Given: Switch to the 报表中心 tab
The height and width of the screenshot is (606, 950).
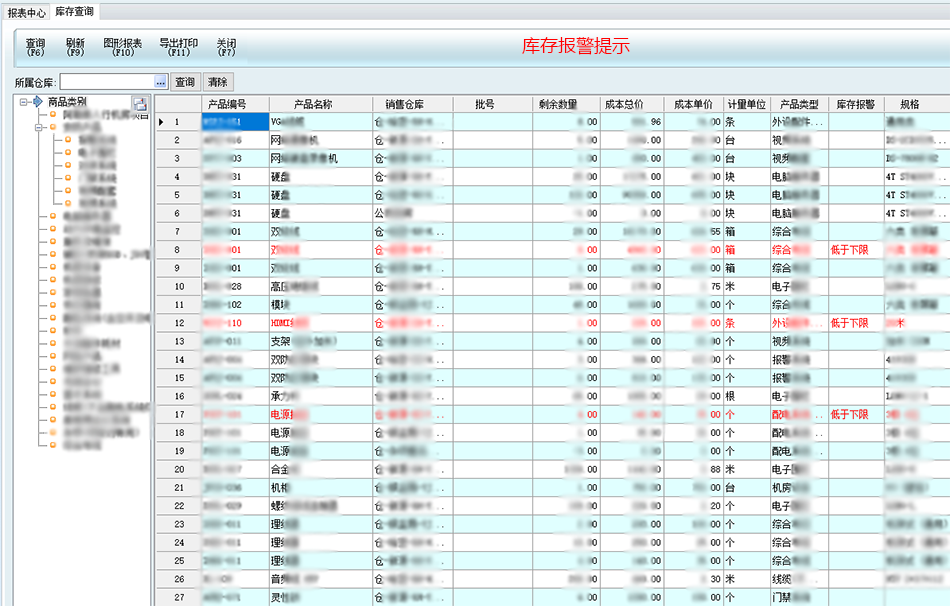Looking at the screenshot, I should coord(26,12).
